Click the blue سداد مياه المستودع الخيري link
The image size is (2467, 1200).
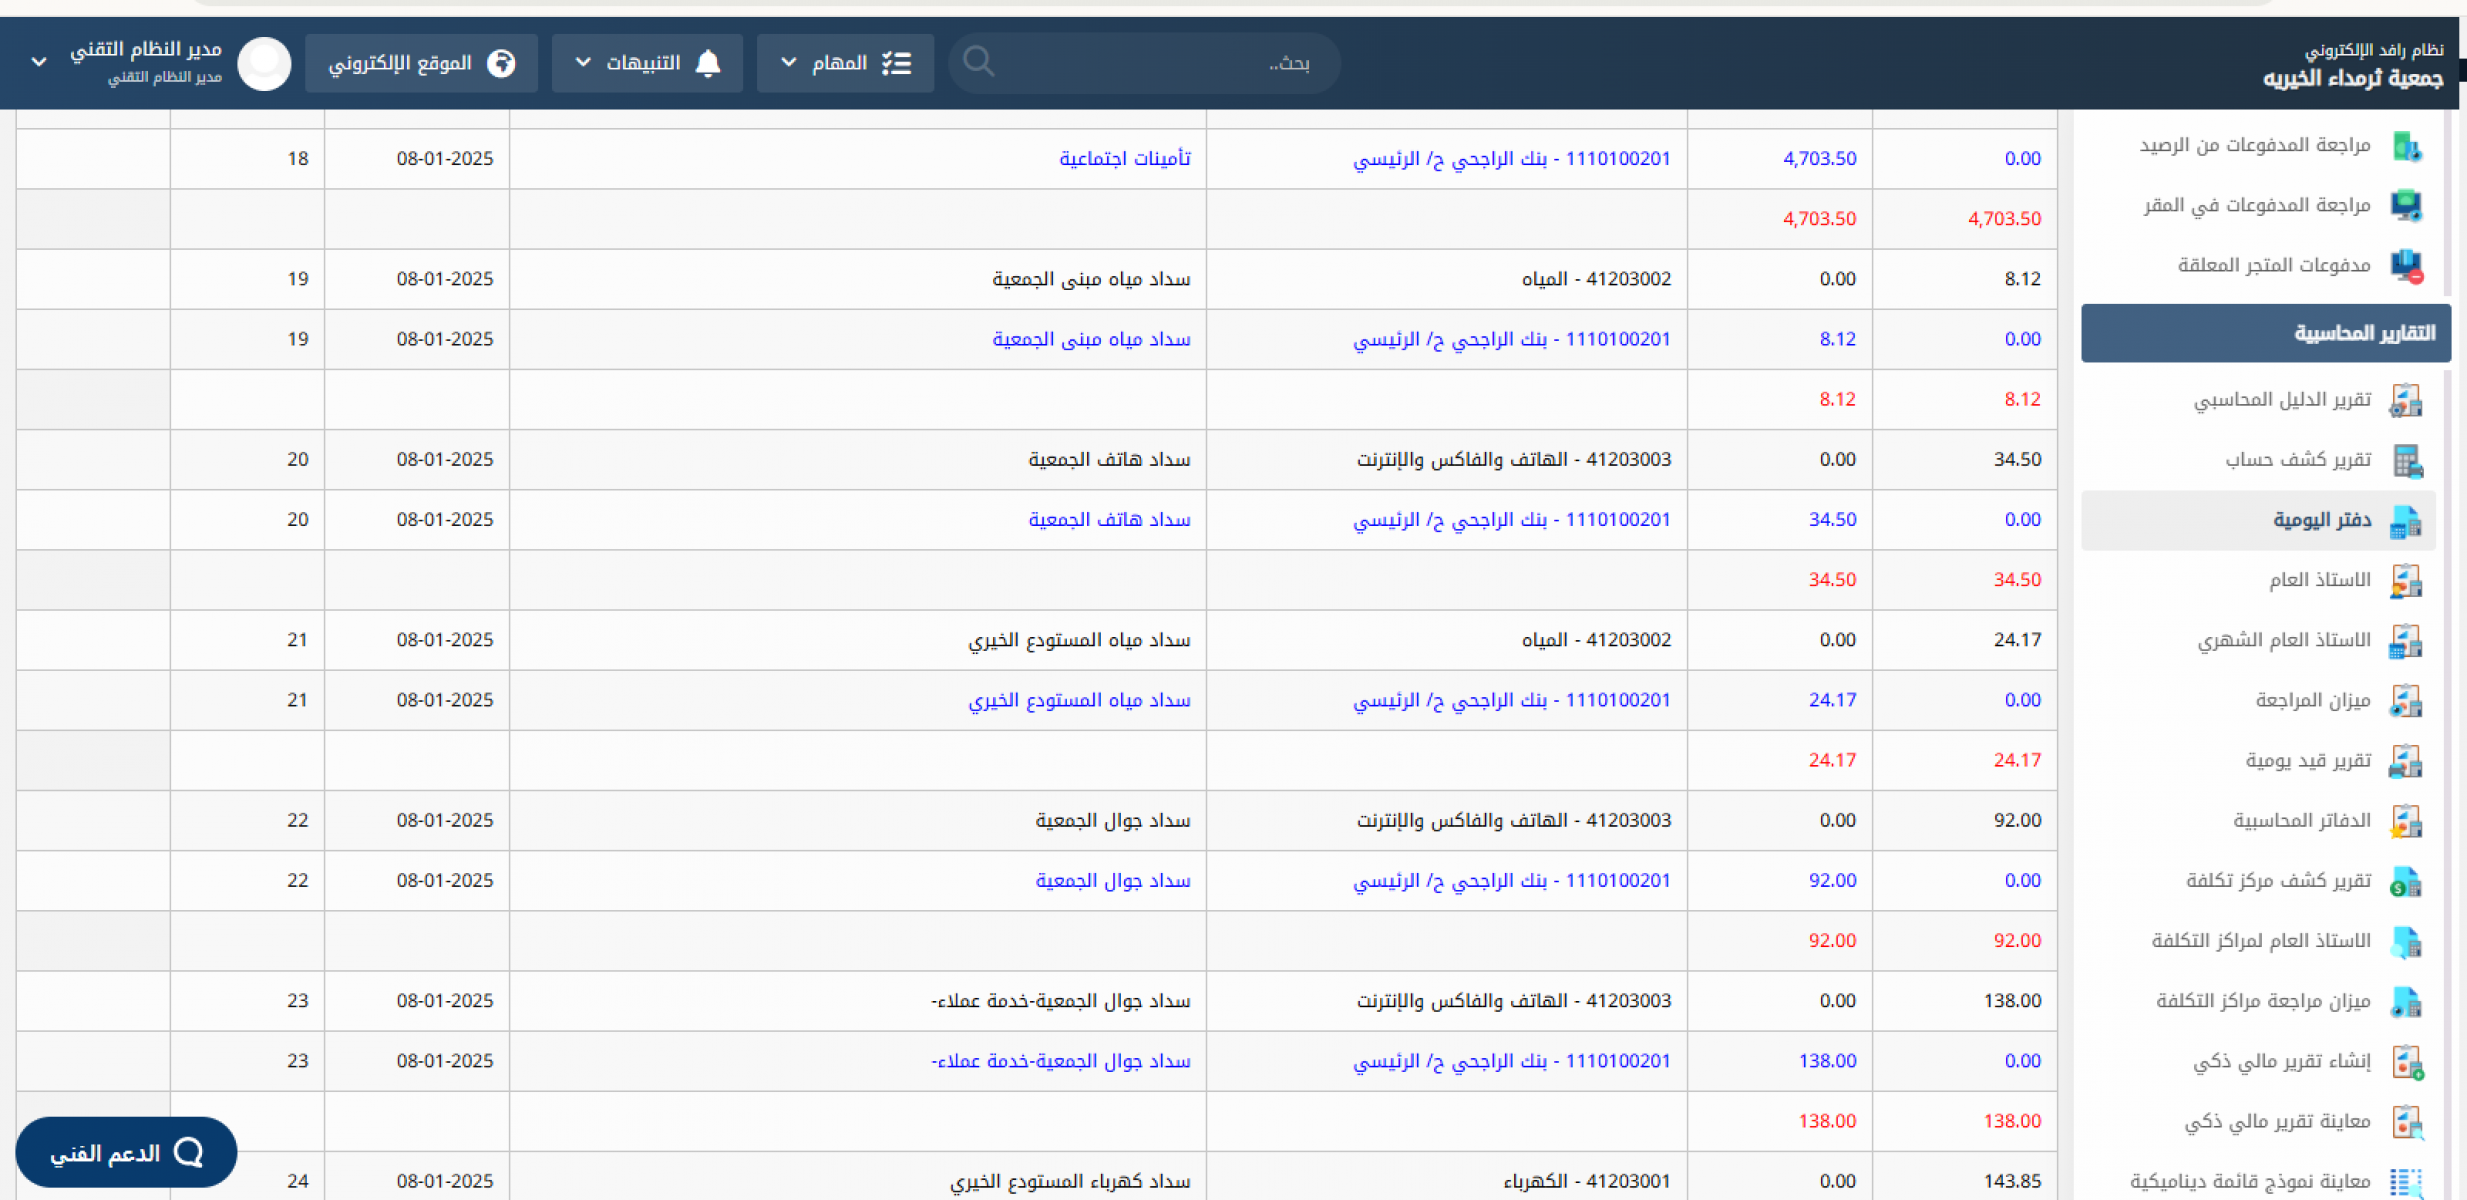1079,700
